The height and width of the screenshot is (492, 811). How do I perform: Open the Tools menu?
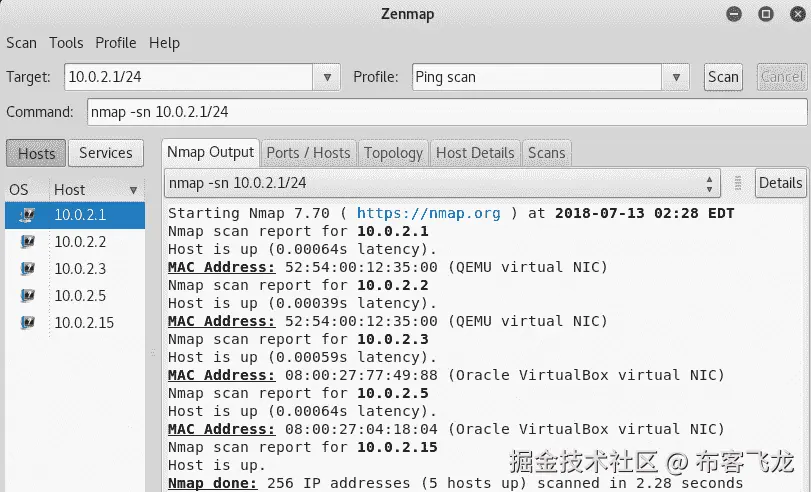tap(66, 43)
